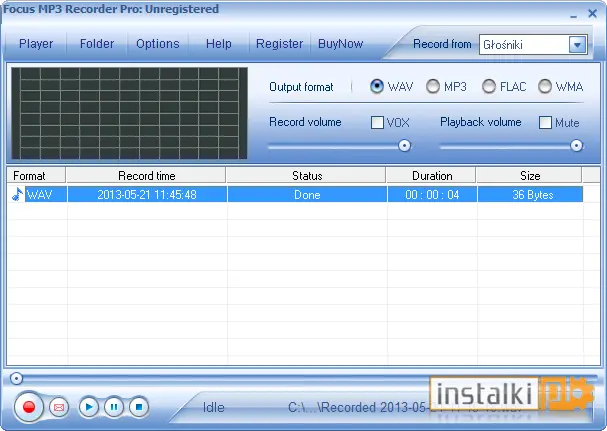Start recording with the red record button
The height and width of the screenshot is (431, 607).
tap(29, 407)
